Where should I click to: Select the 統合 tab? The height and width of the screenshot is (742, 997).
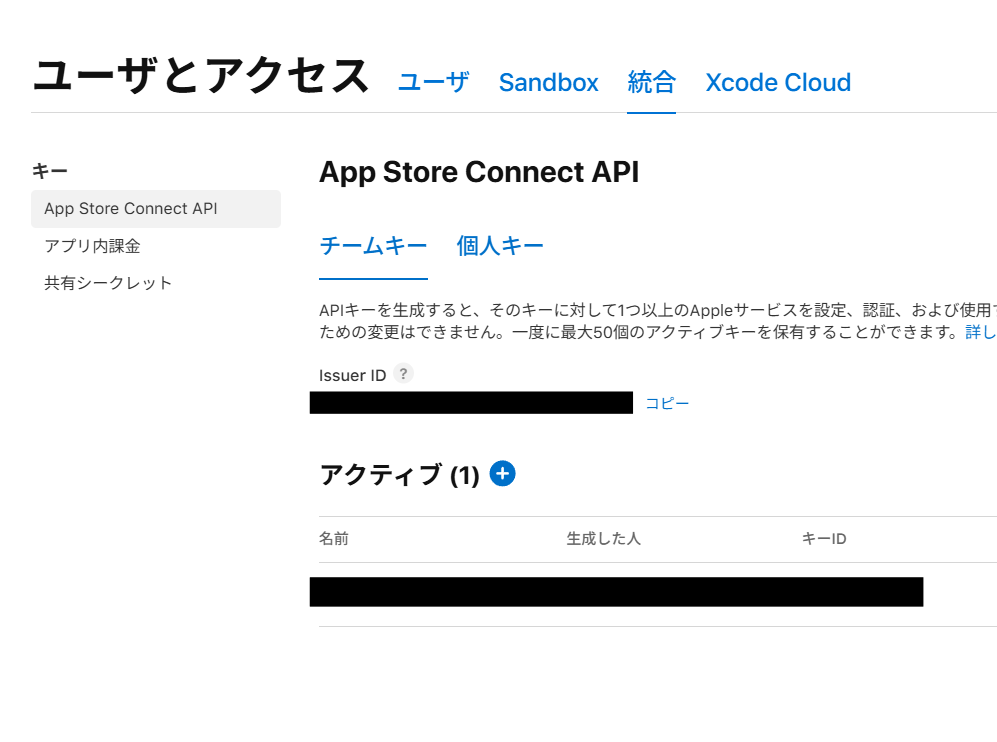[651, 83]
